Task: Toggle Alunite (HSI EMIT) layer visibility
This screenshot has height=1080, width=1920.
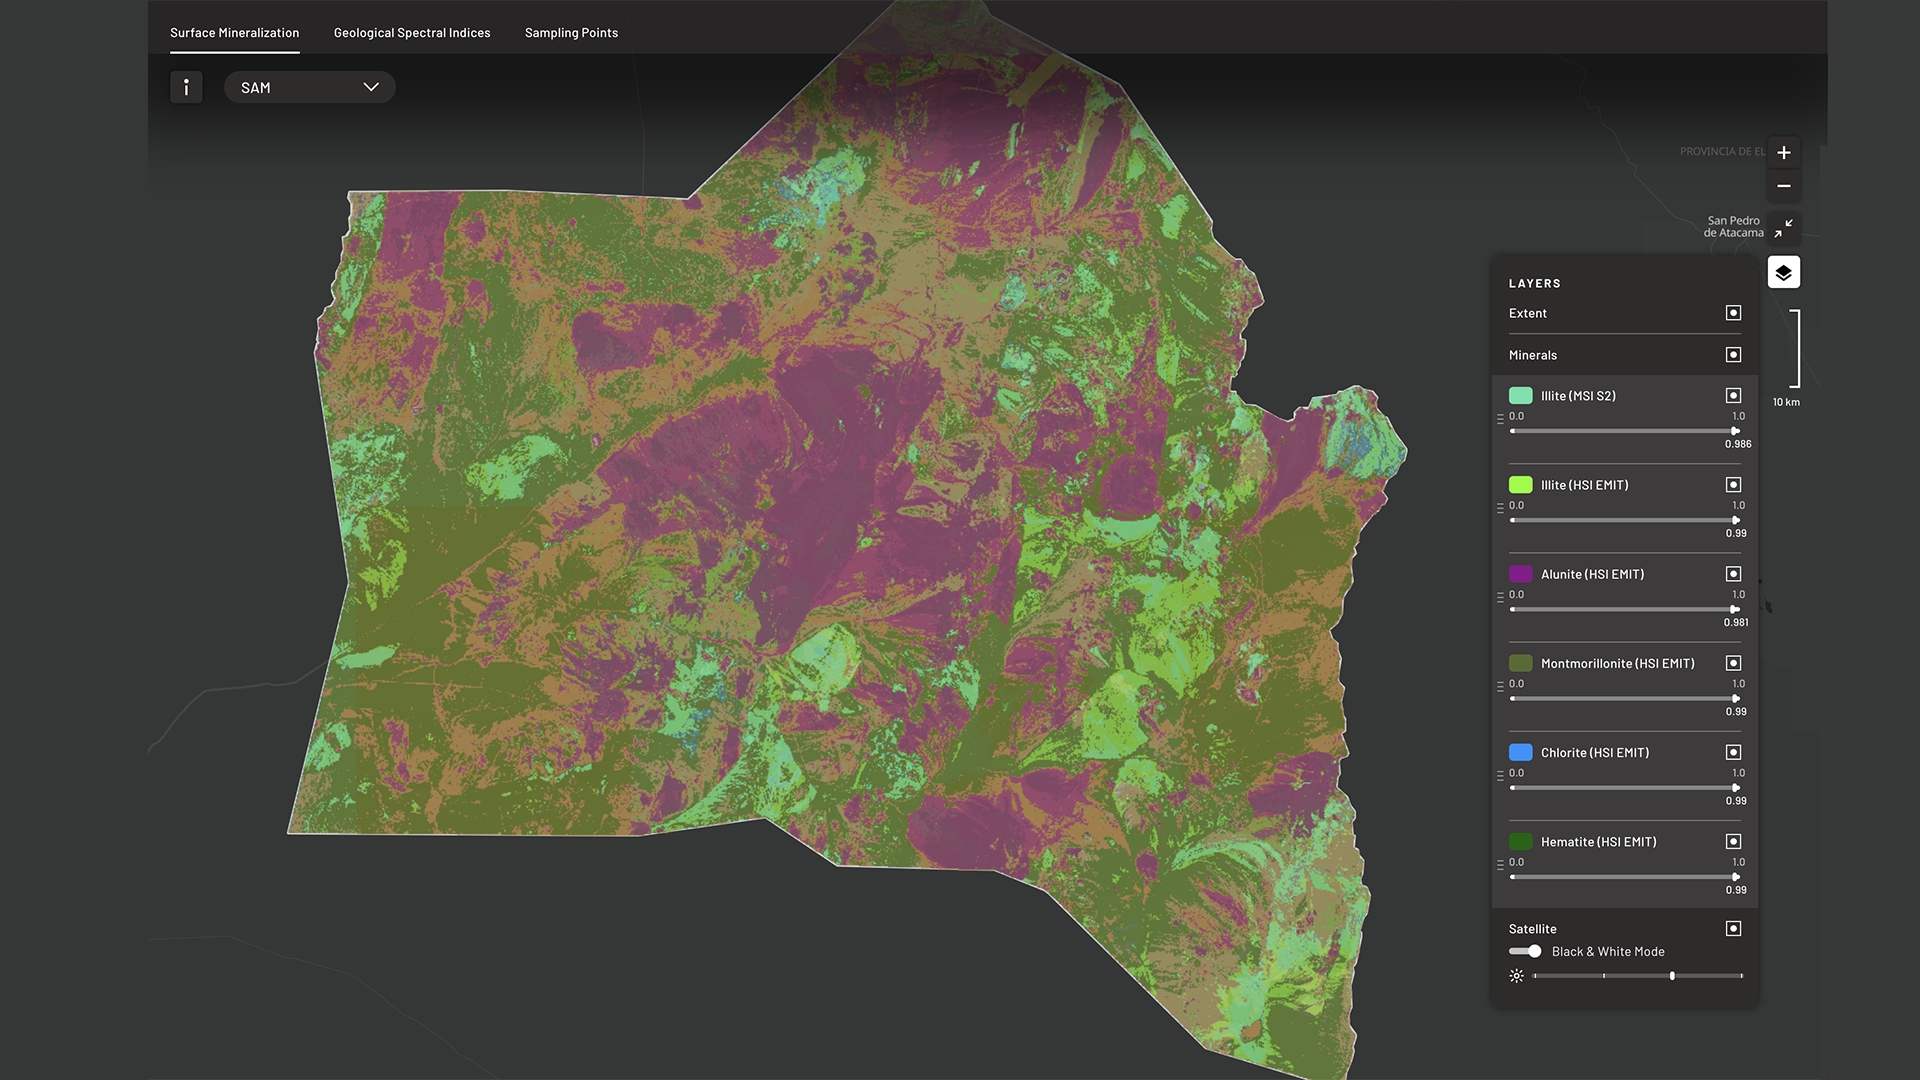Action: click(1733, 574)
